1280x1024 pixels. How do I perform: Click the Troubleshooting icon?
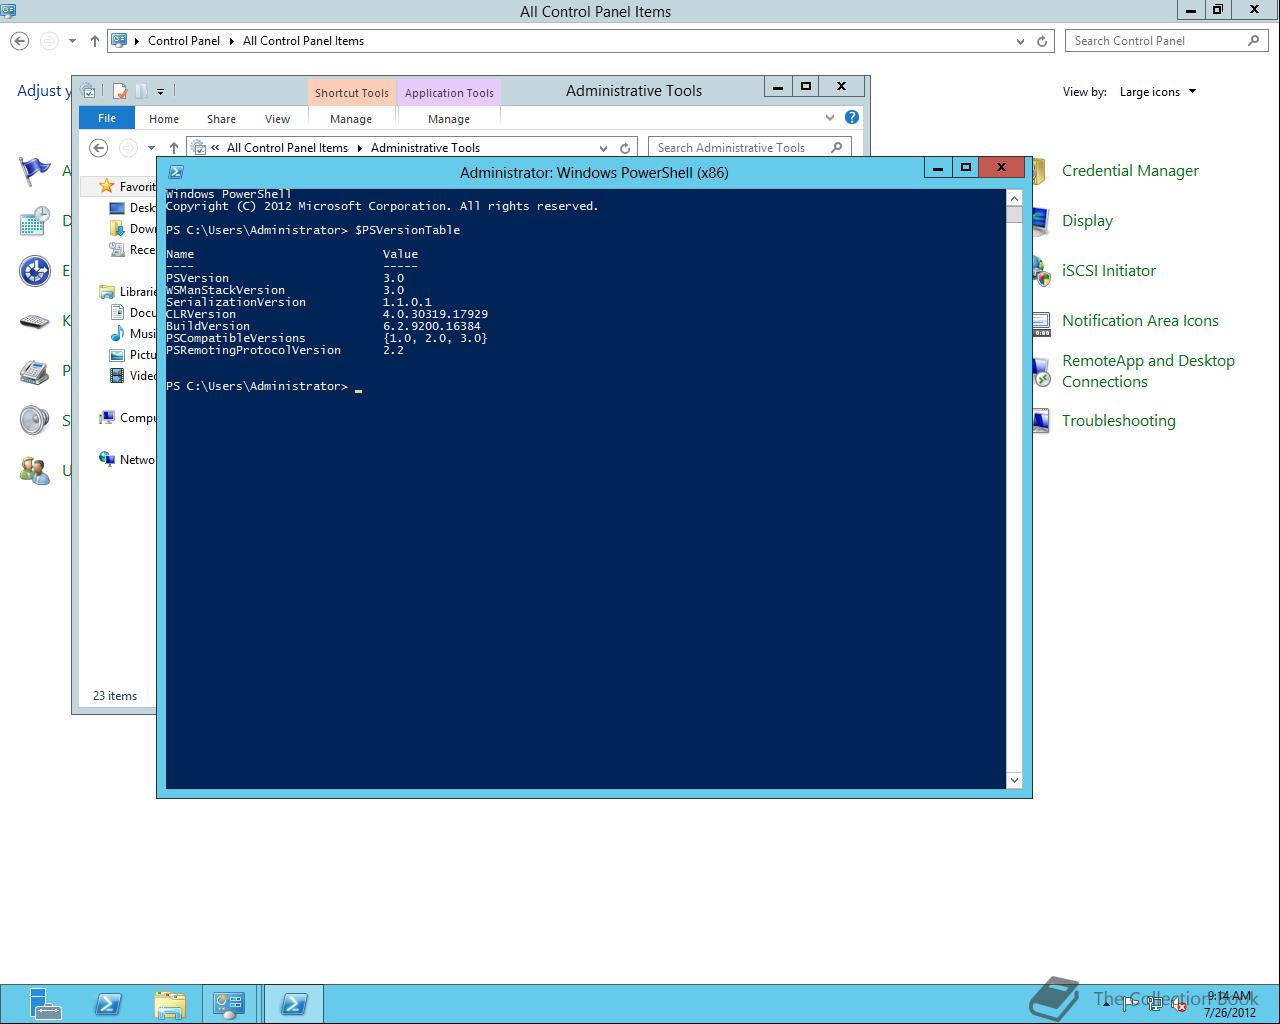coord(1041,421)
